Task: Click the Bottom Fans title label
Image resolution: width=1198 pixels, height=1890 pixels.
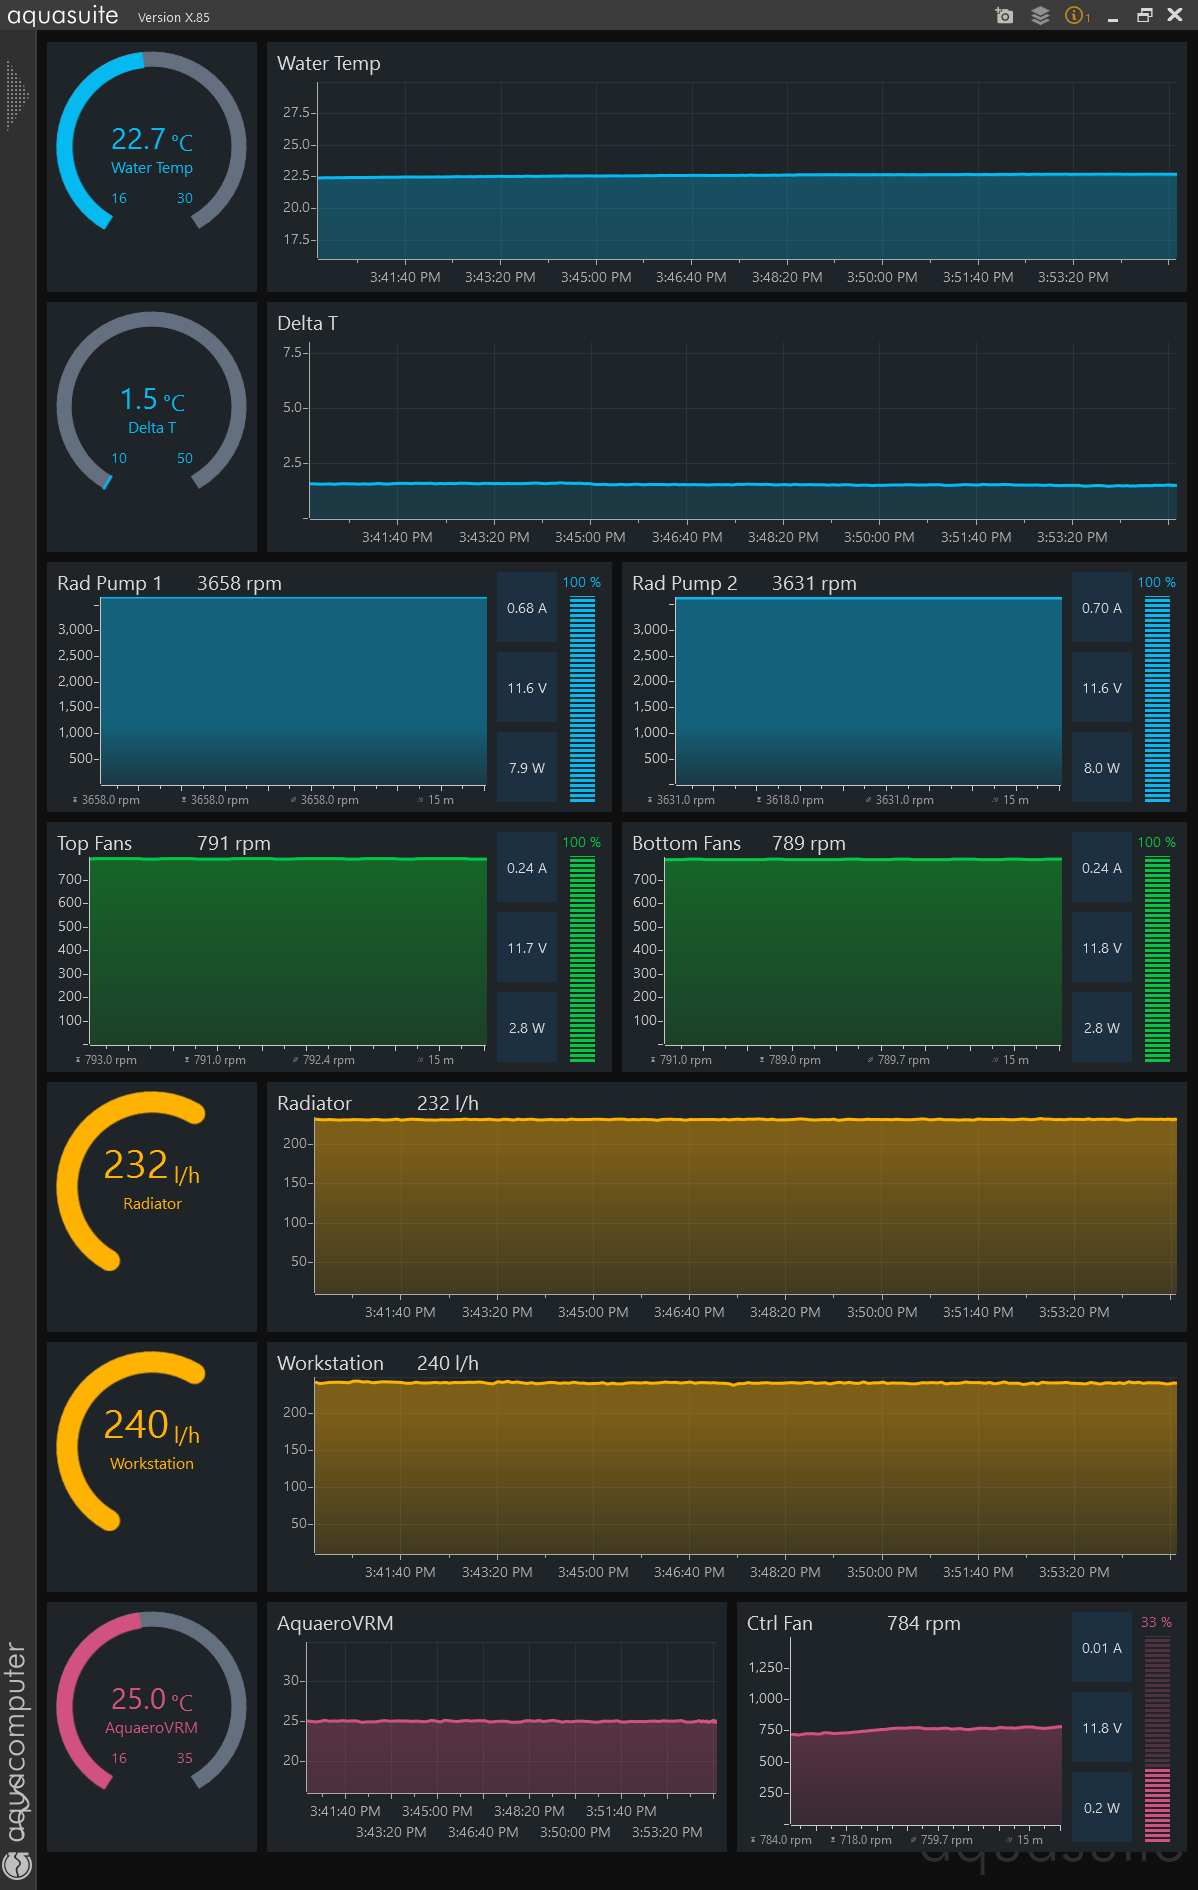Action: [x=686, y=843]
